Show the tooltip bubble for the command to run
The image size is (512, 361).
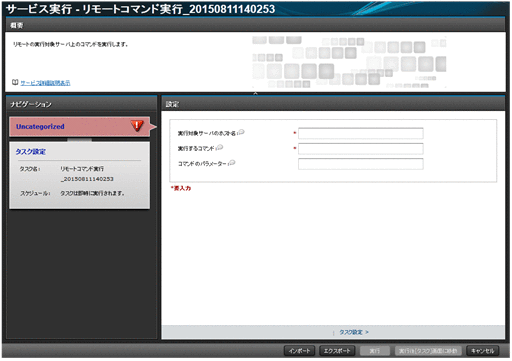point(220,147)
